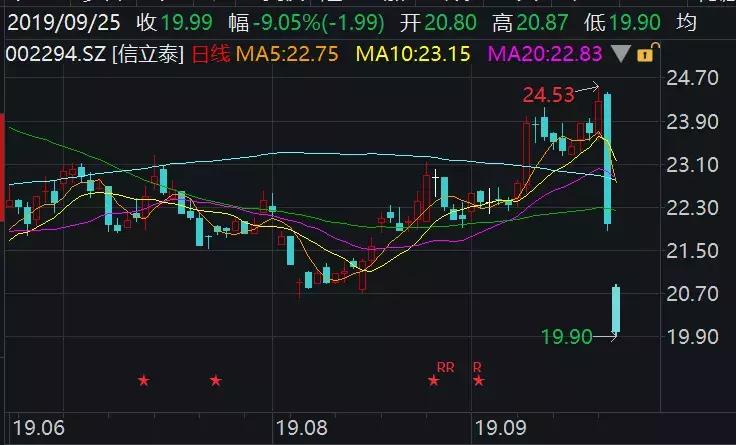Select the star marker below single R label
Screen dimensions: 736x445
478,380
